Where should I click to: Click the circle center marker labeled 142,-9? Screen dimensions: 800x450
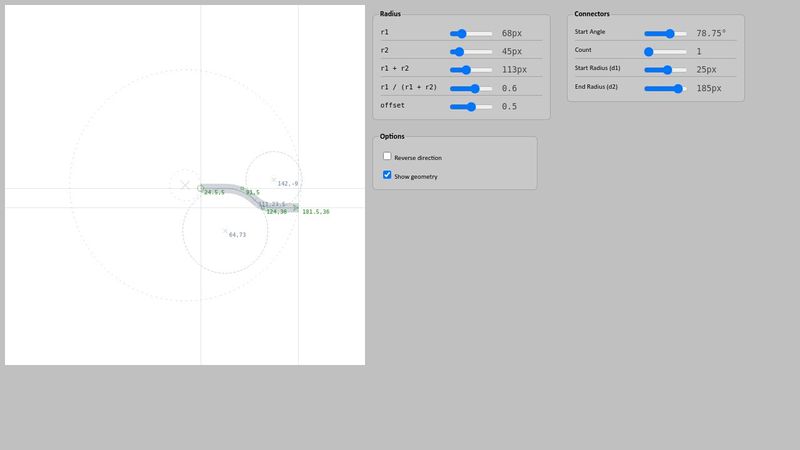(273, 180)
